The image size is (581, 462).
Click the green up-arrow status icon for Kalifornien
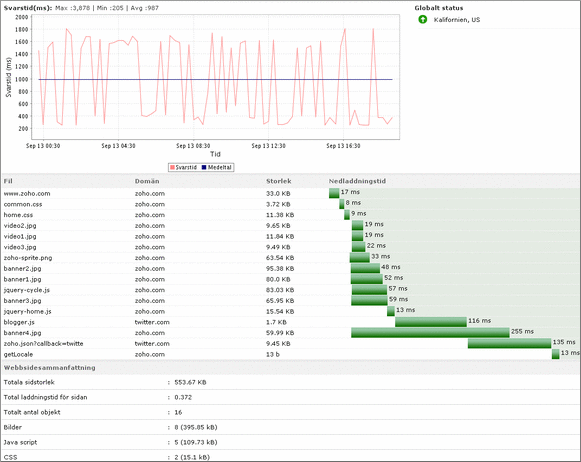pyautogui.click(x=423, y=19)
